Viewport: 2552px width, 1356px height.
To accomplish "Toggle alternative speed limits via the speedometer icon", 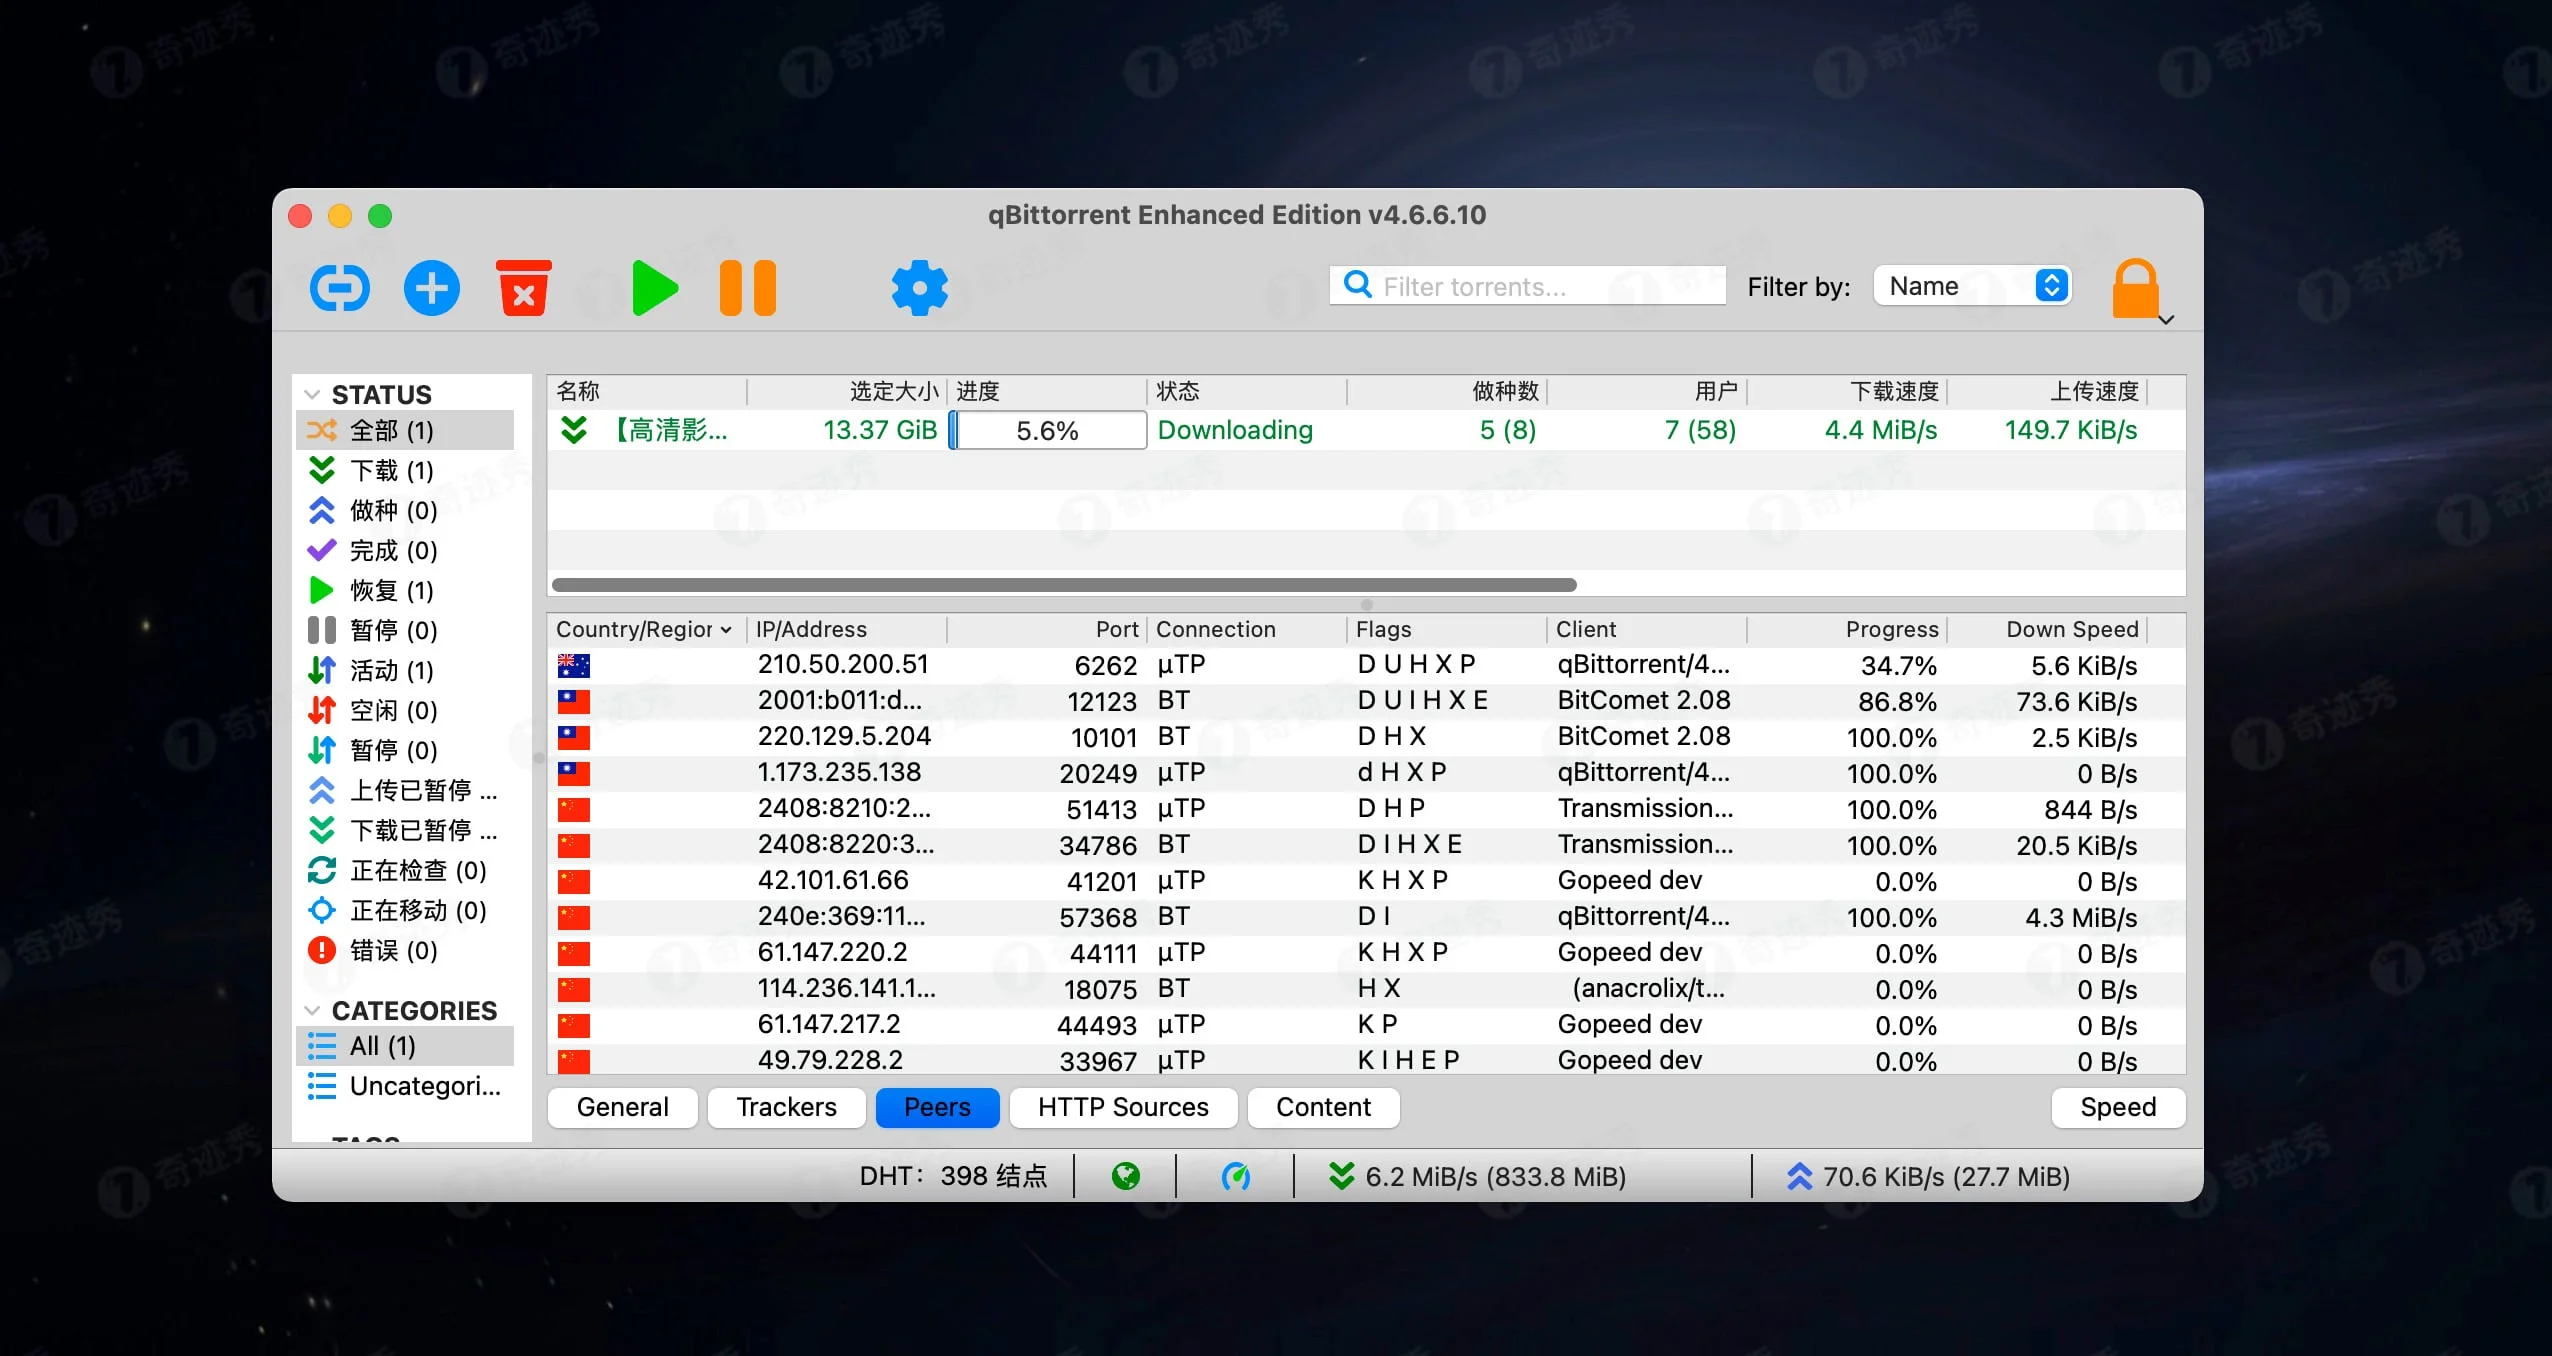I will click(x=1236, y=1176).
